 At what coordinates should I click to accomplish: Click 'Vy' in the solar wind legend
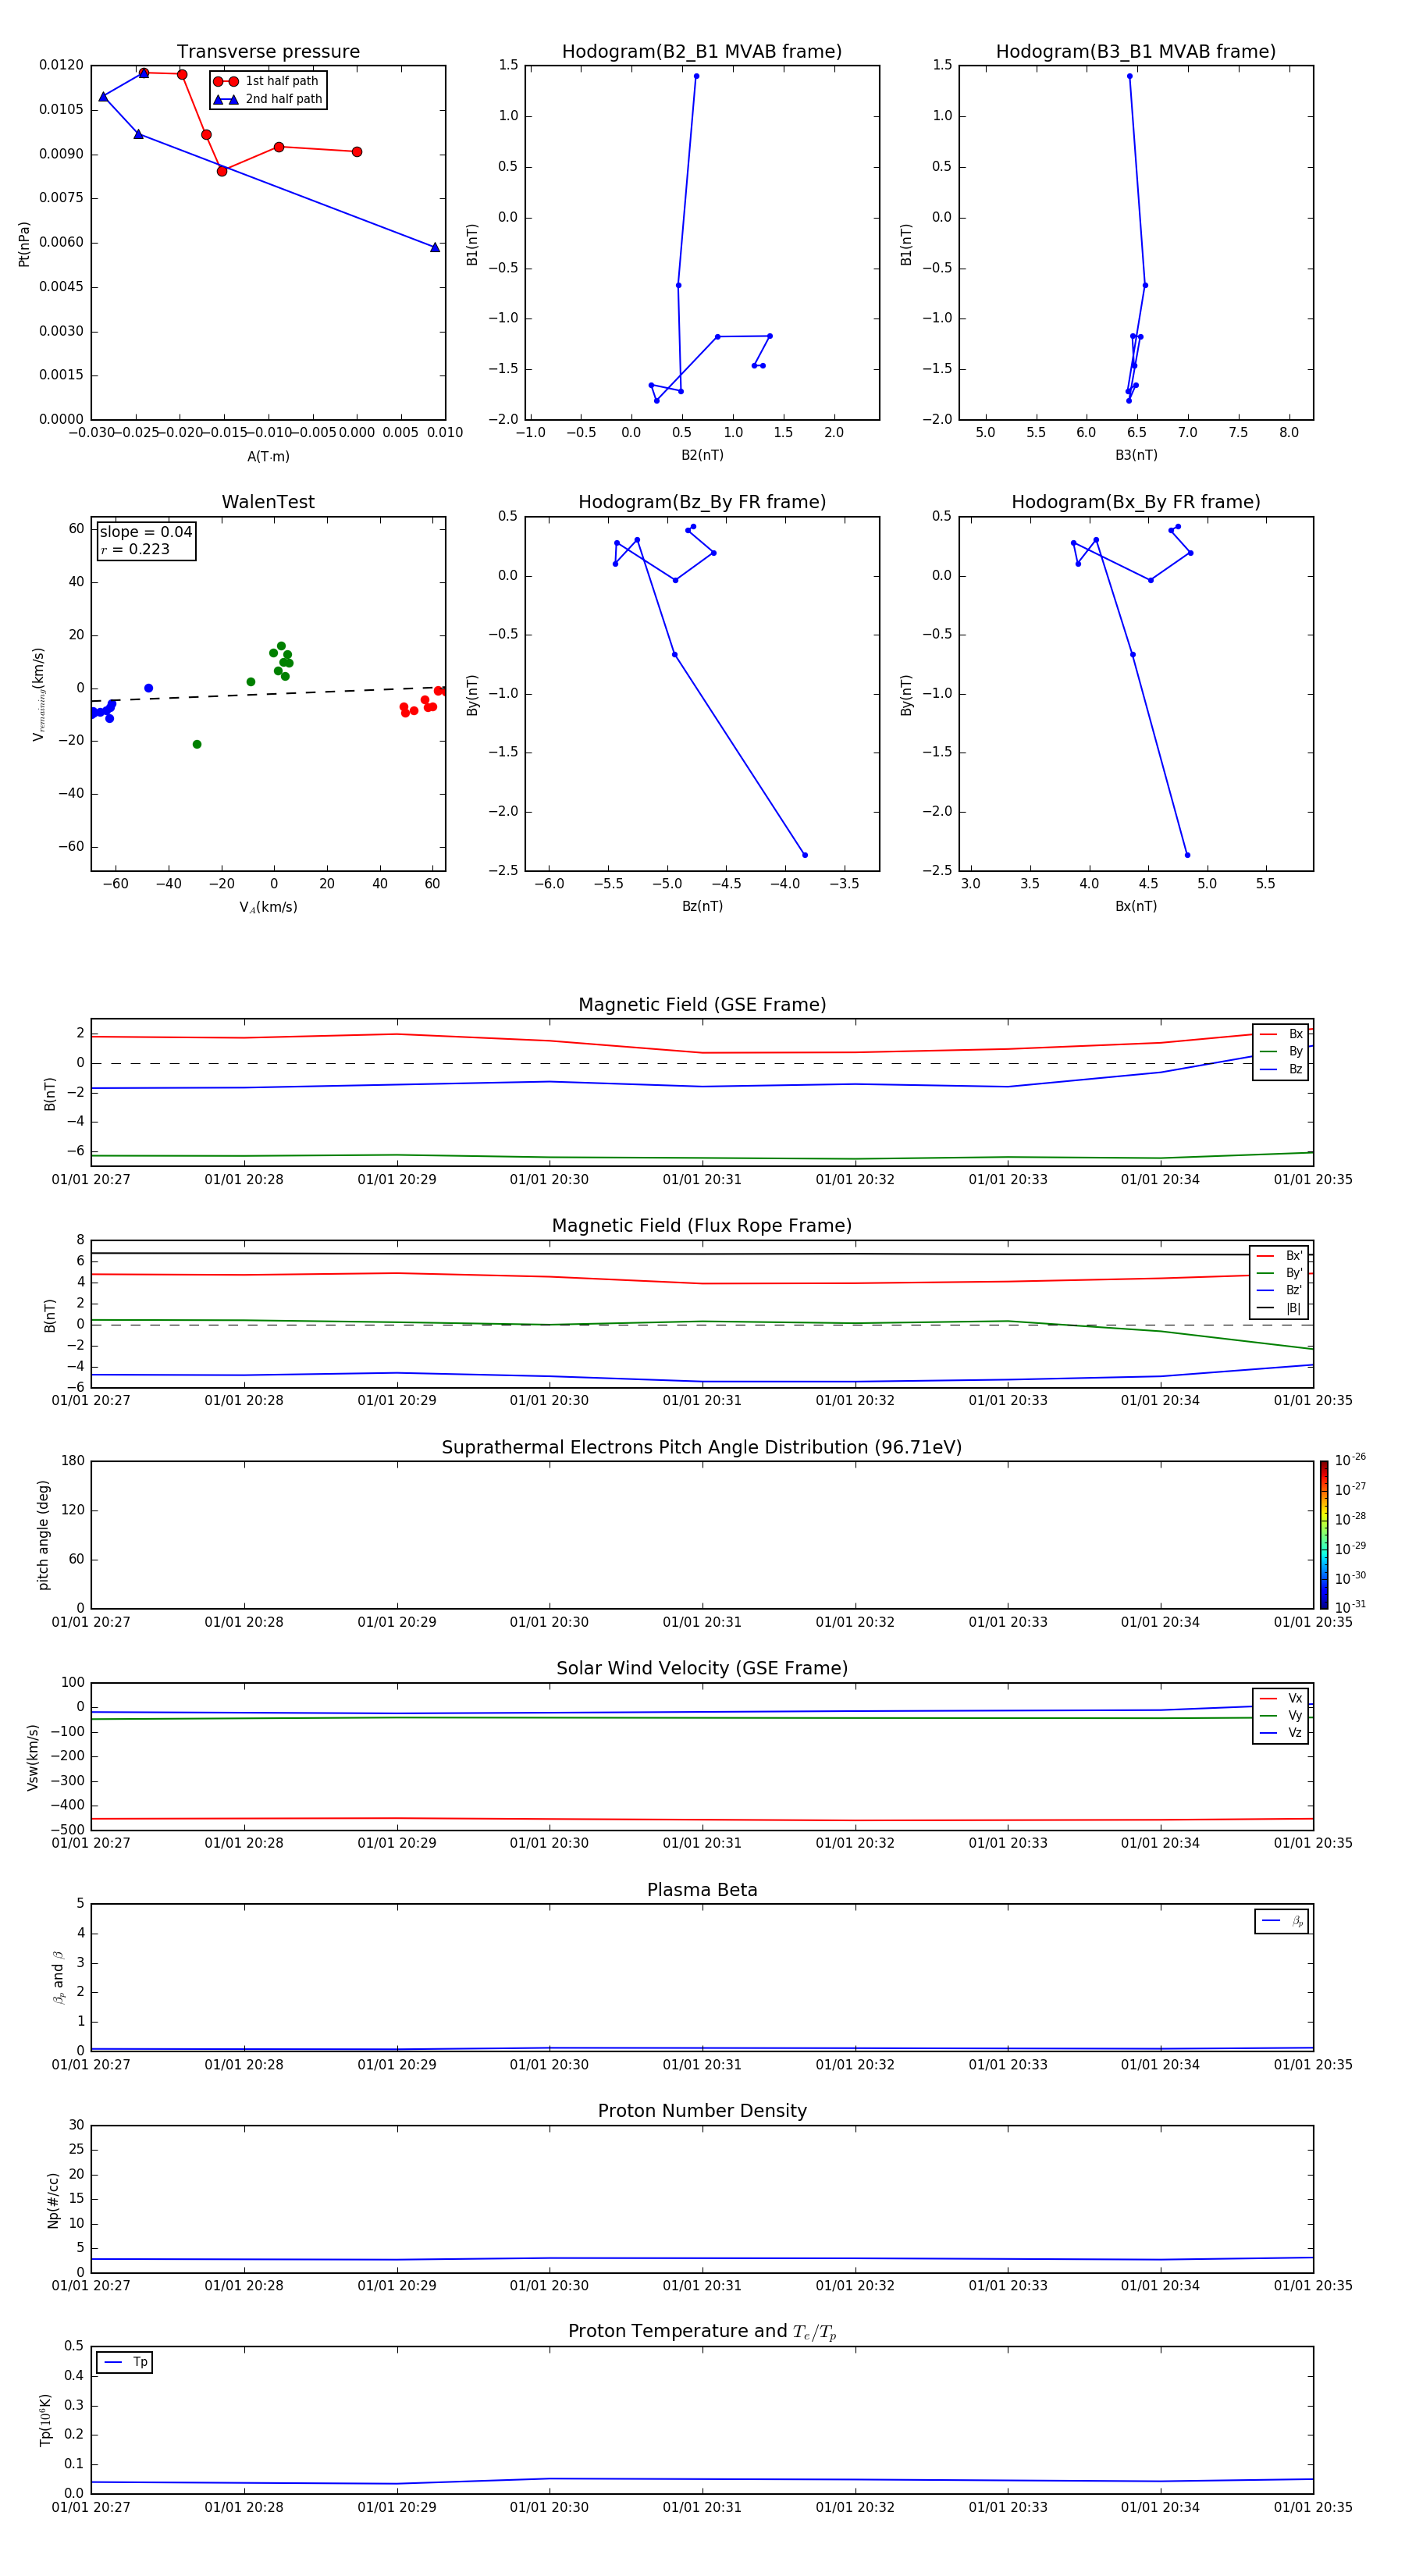pos(1295,1716)
